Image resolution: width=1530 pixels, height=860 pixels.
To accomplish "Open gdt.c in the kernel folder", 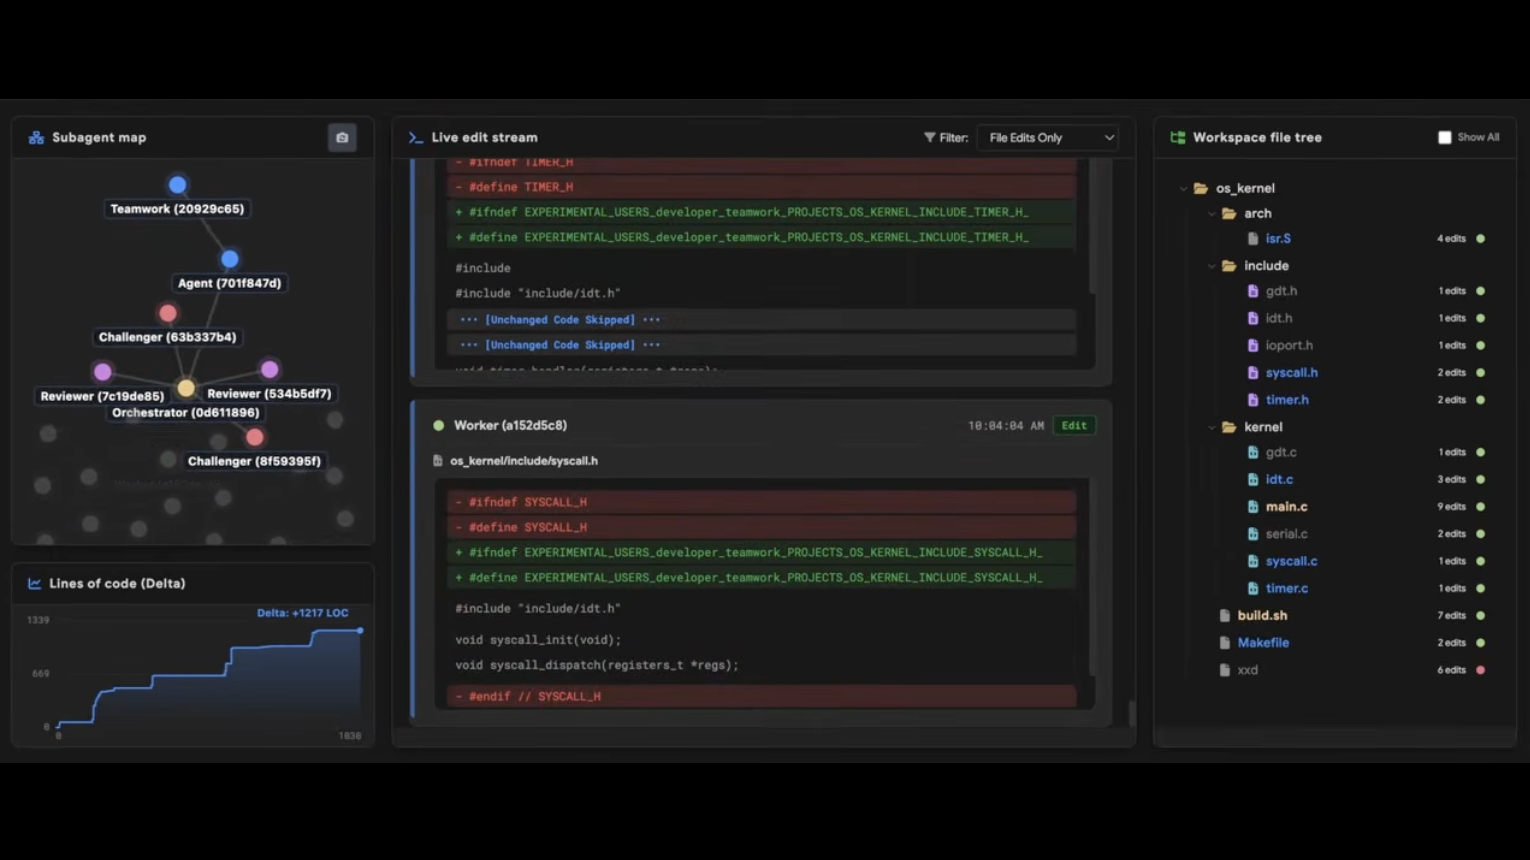I will 1281,452.
